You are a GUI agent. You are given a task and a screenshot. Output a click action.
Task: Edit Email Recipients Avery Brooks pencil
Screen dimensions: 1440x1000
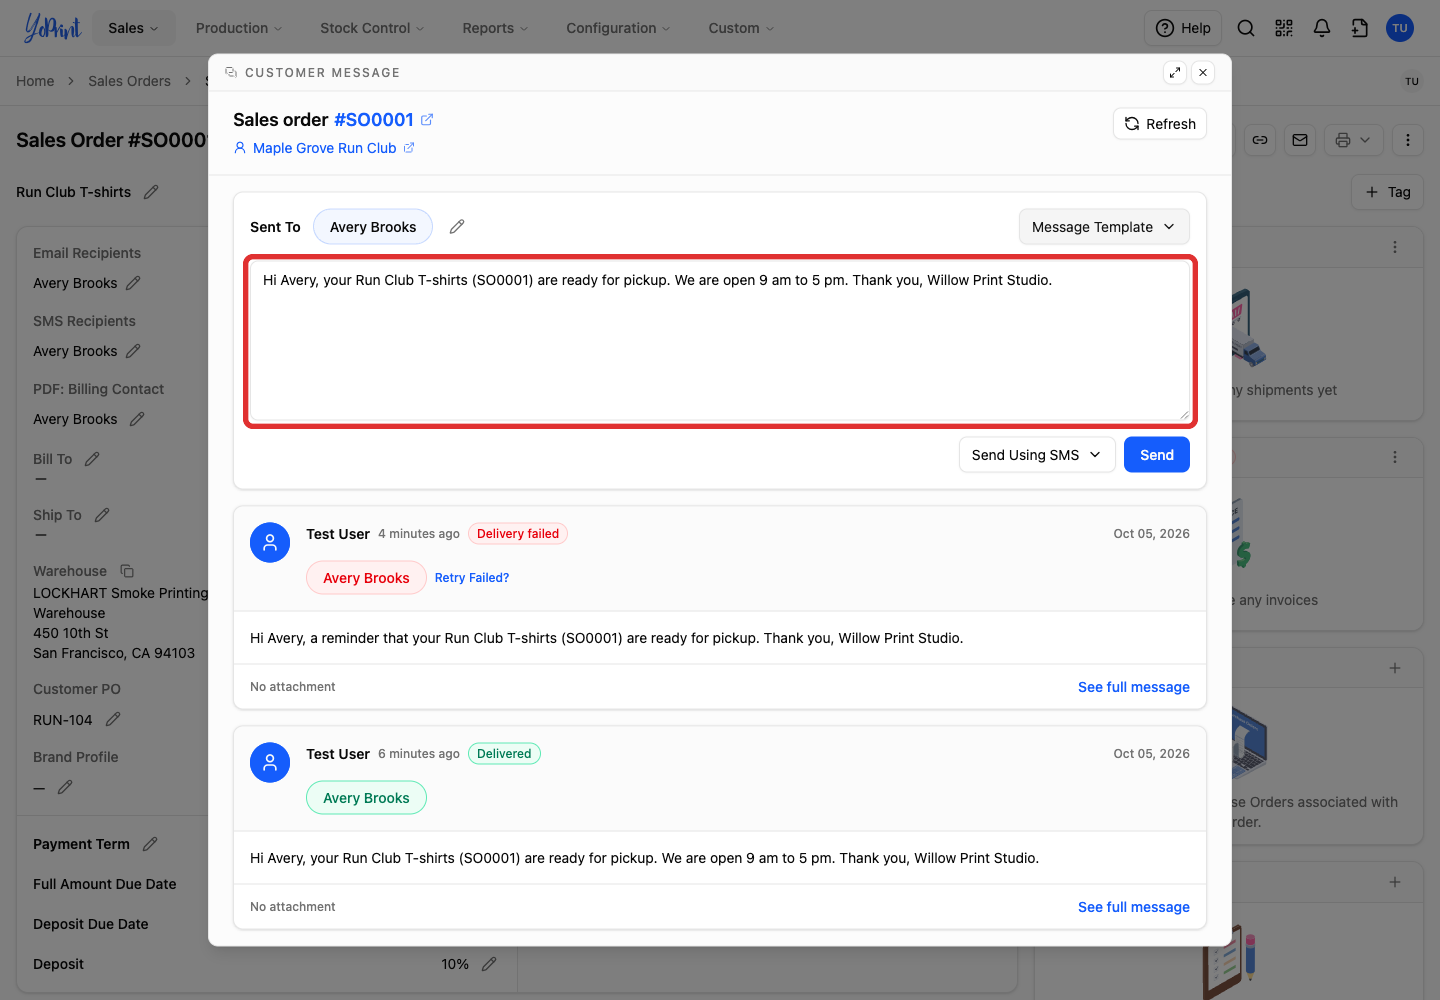[x=133, y=283]
